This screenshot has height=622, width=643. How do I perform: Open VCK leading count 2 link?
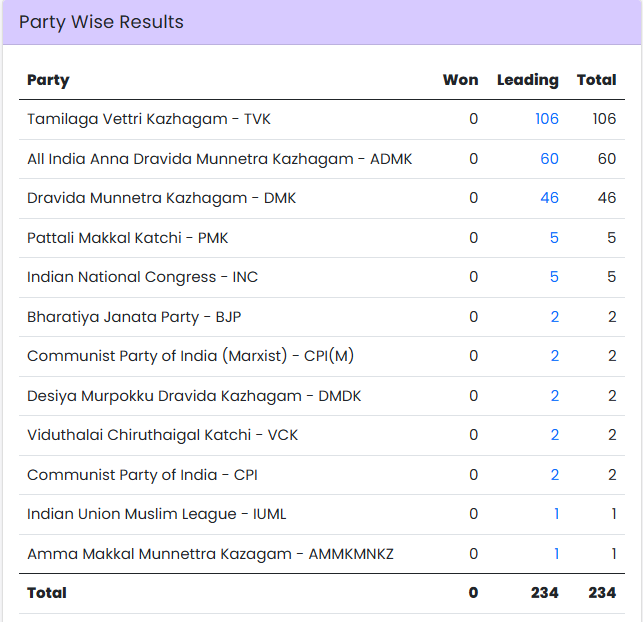point(554,435)
